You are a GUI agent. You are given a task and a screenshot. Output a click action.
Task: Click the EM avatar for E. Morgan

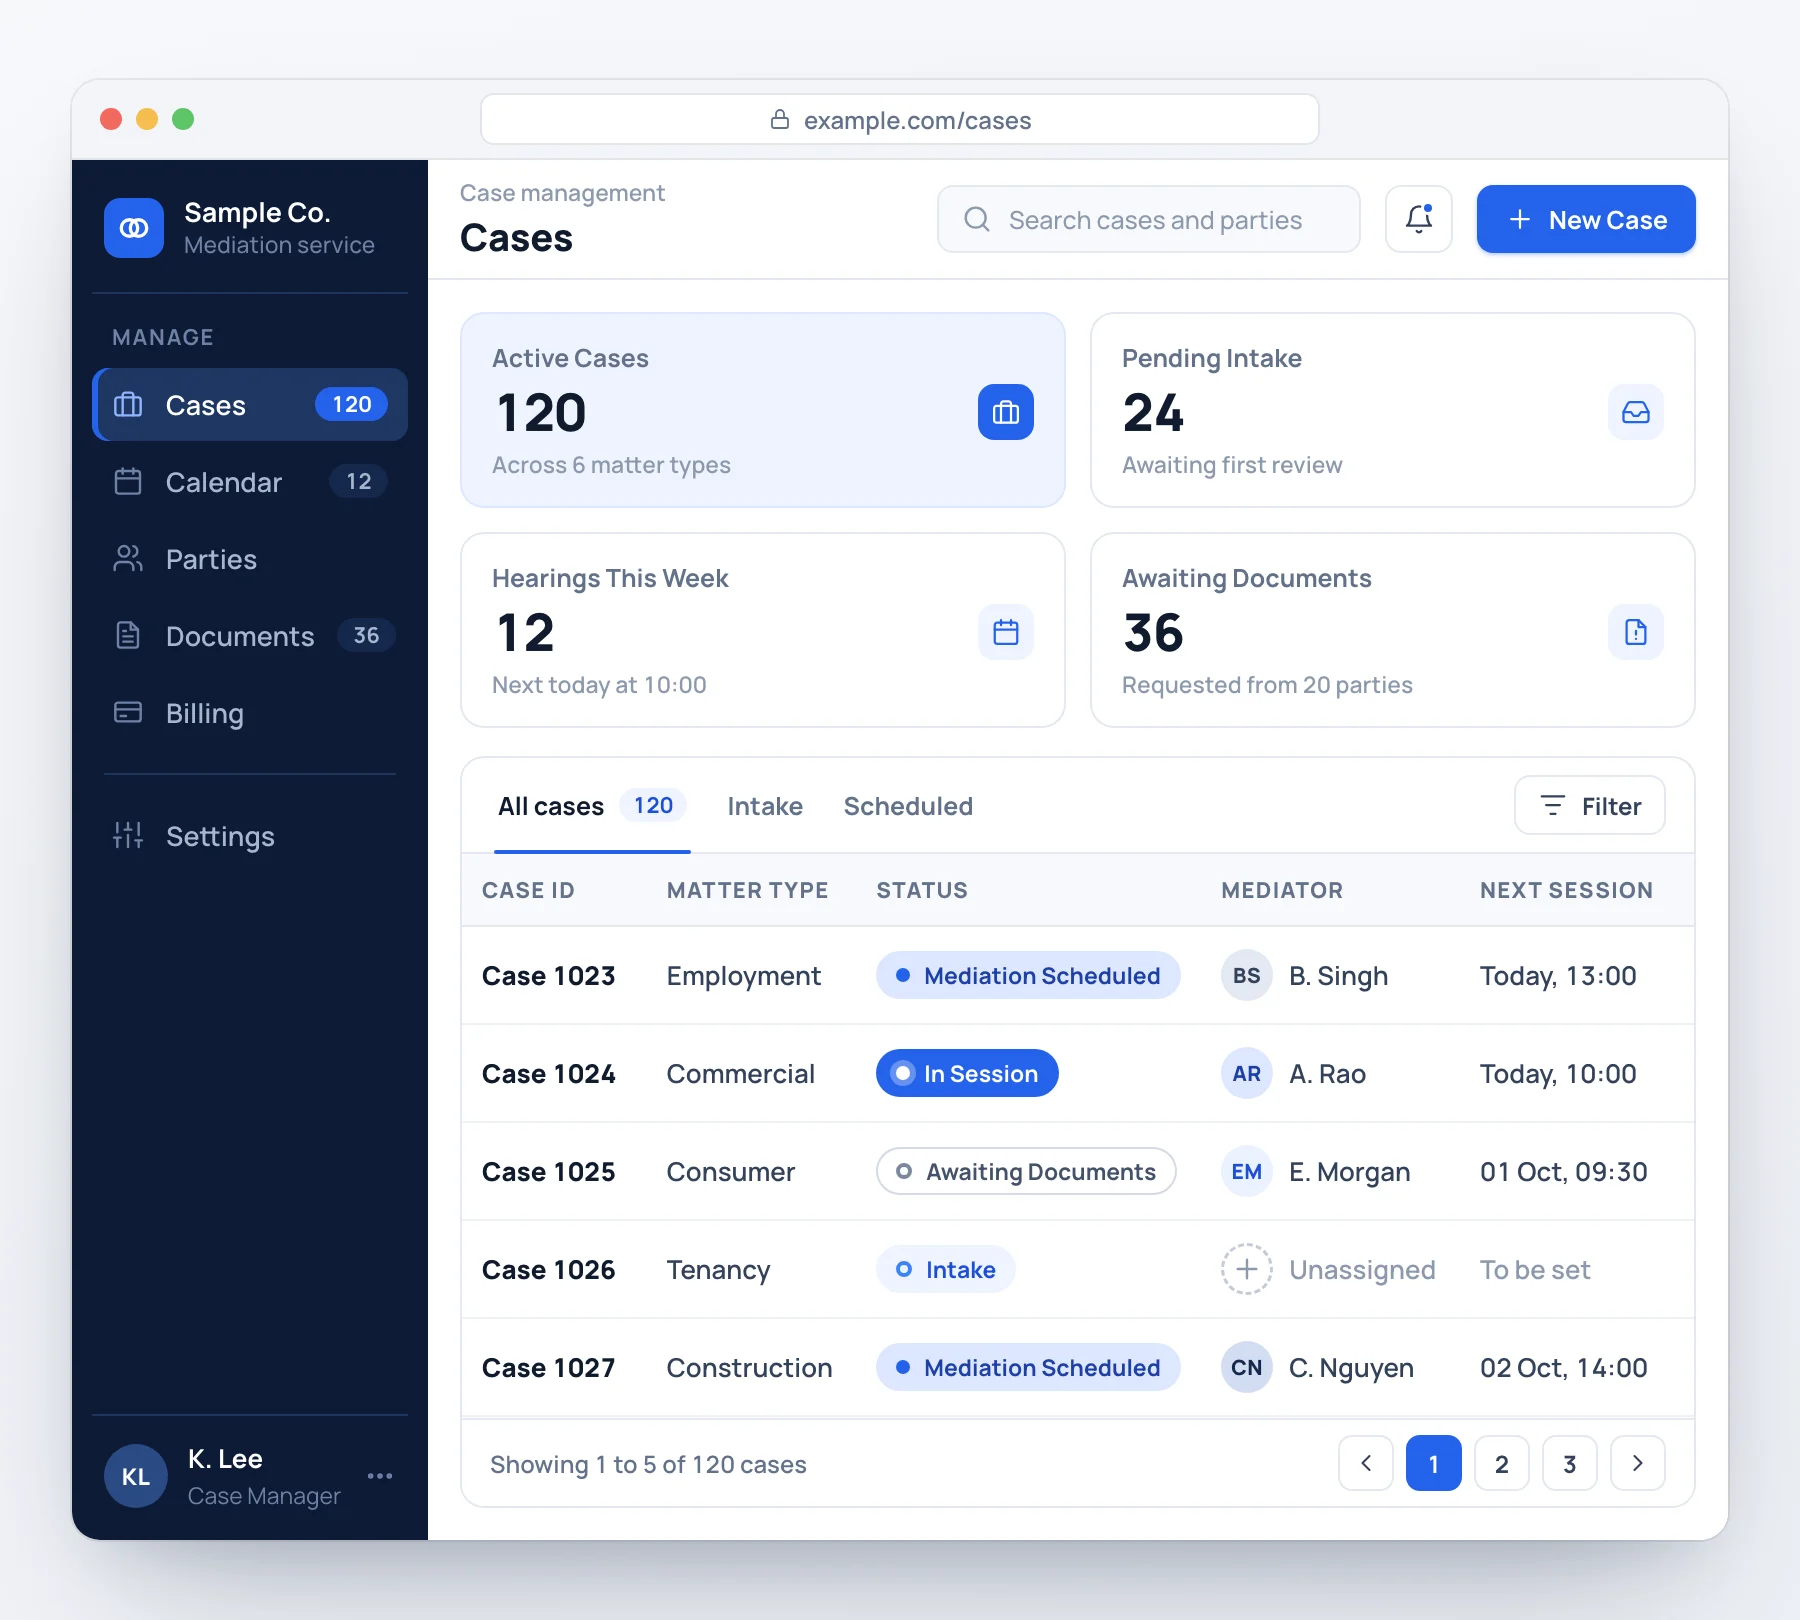click(x=1246, y=1171)
